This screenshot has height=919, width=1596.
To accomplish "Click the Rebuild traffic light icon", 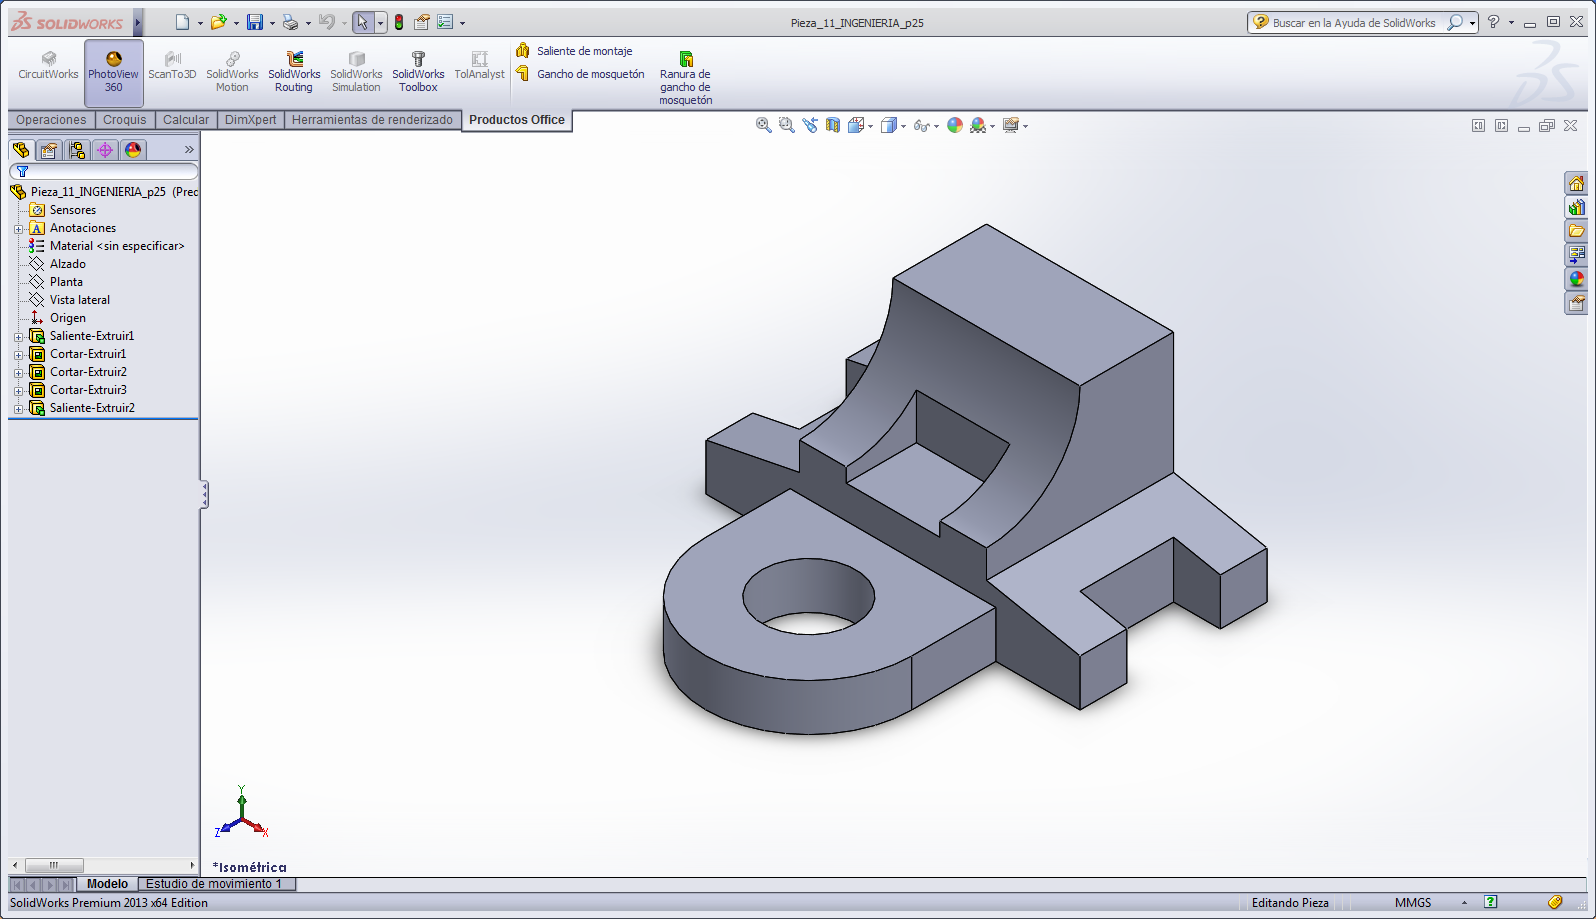I will click(399, 22).
